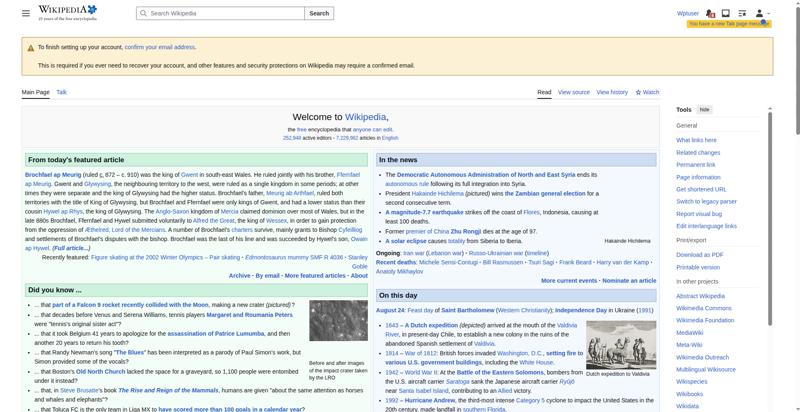Click warning triangle icon in email banner
The width and height of the screenshot is (800, 412).
31,48
